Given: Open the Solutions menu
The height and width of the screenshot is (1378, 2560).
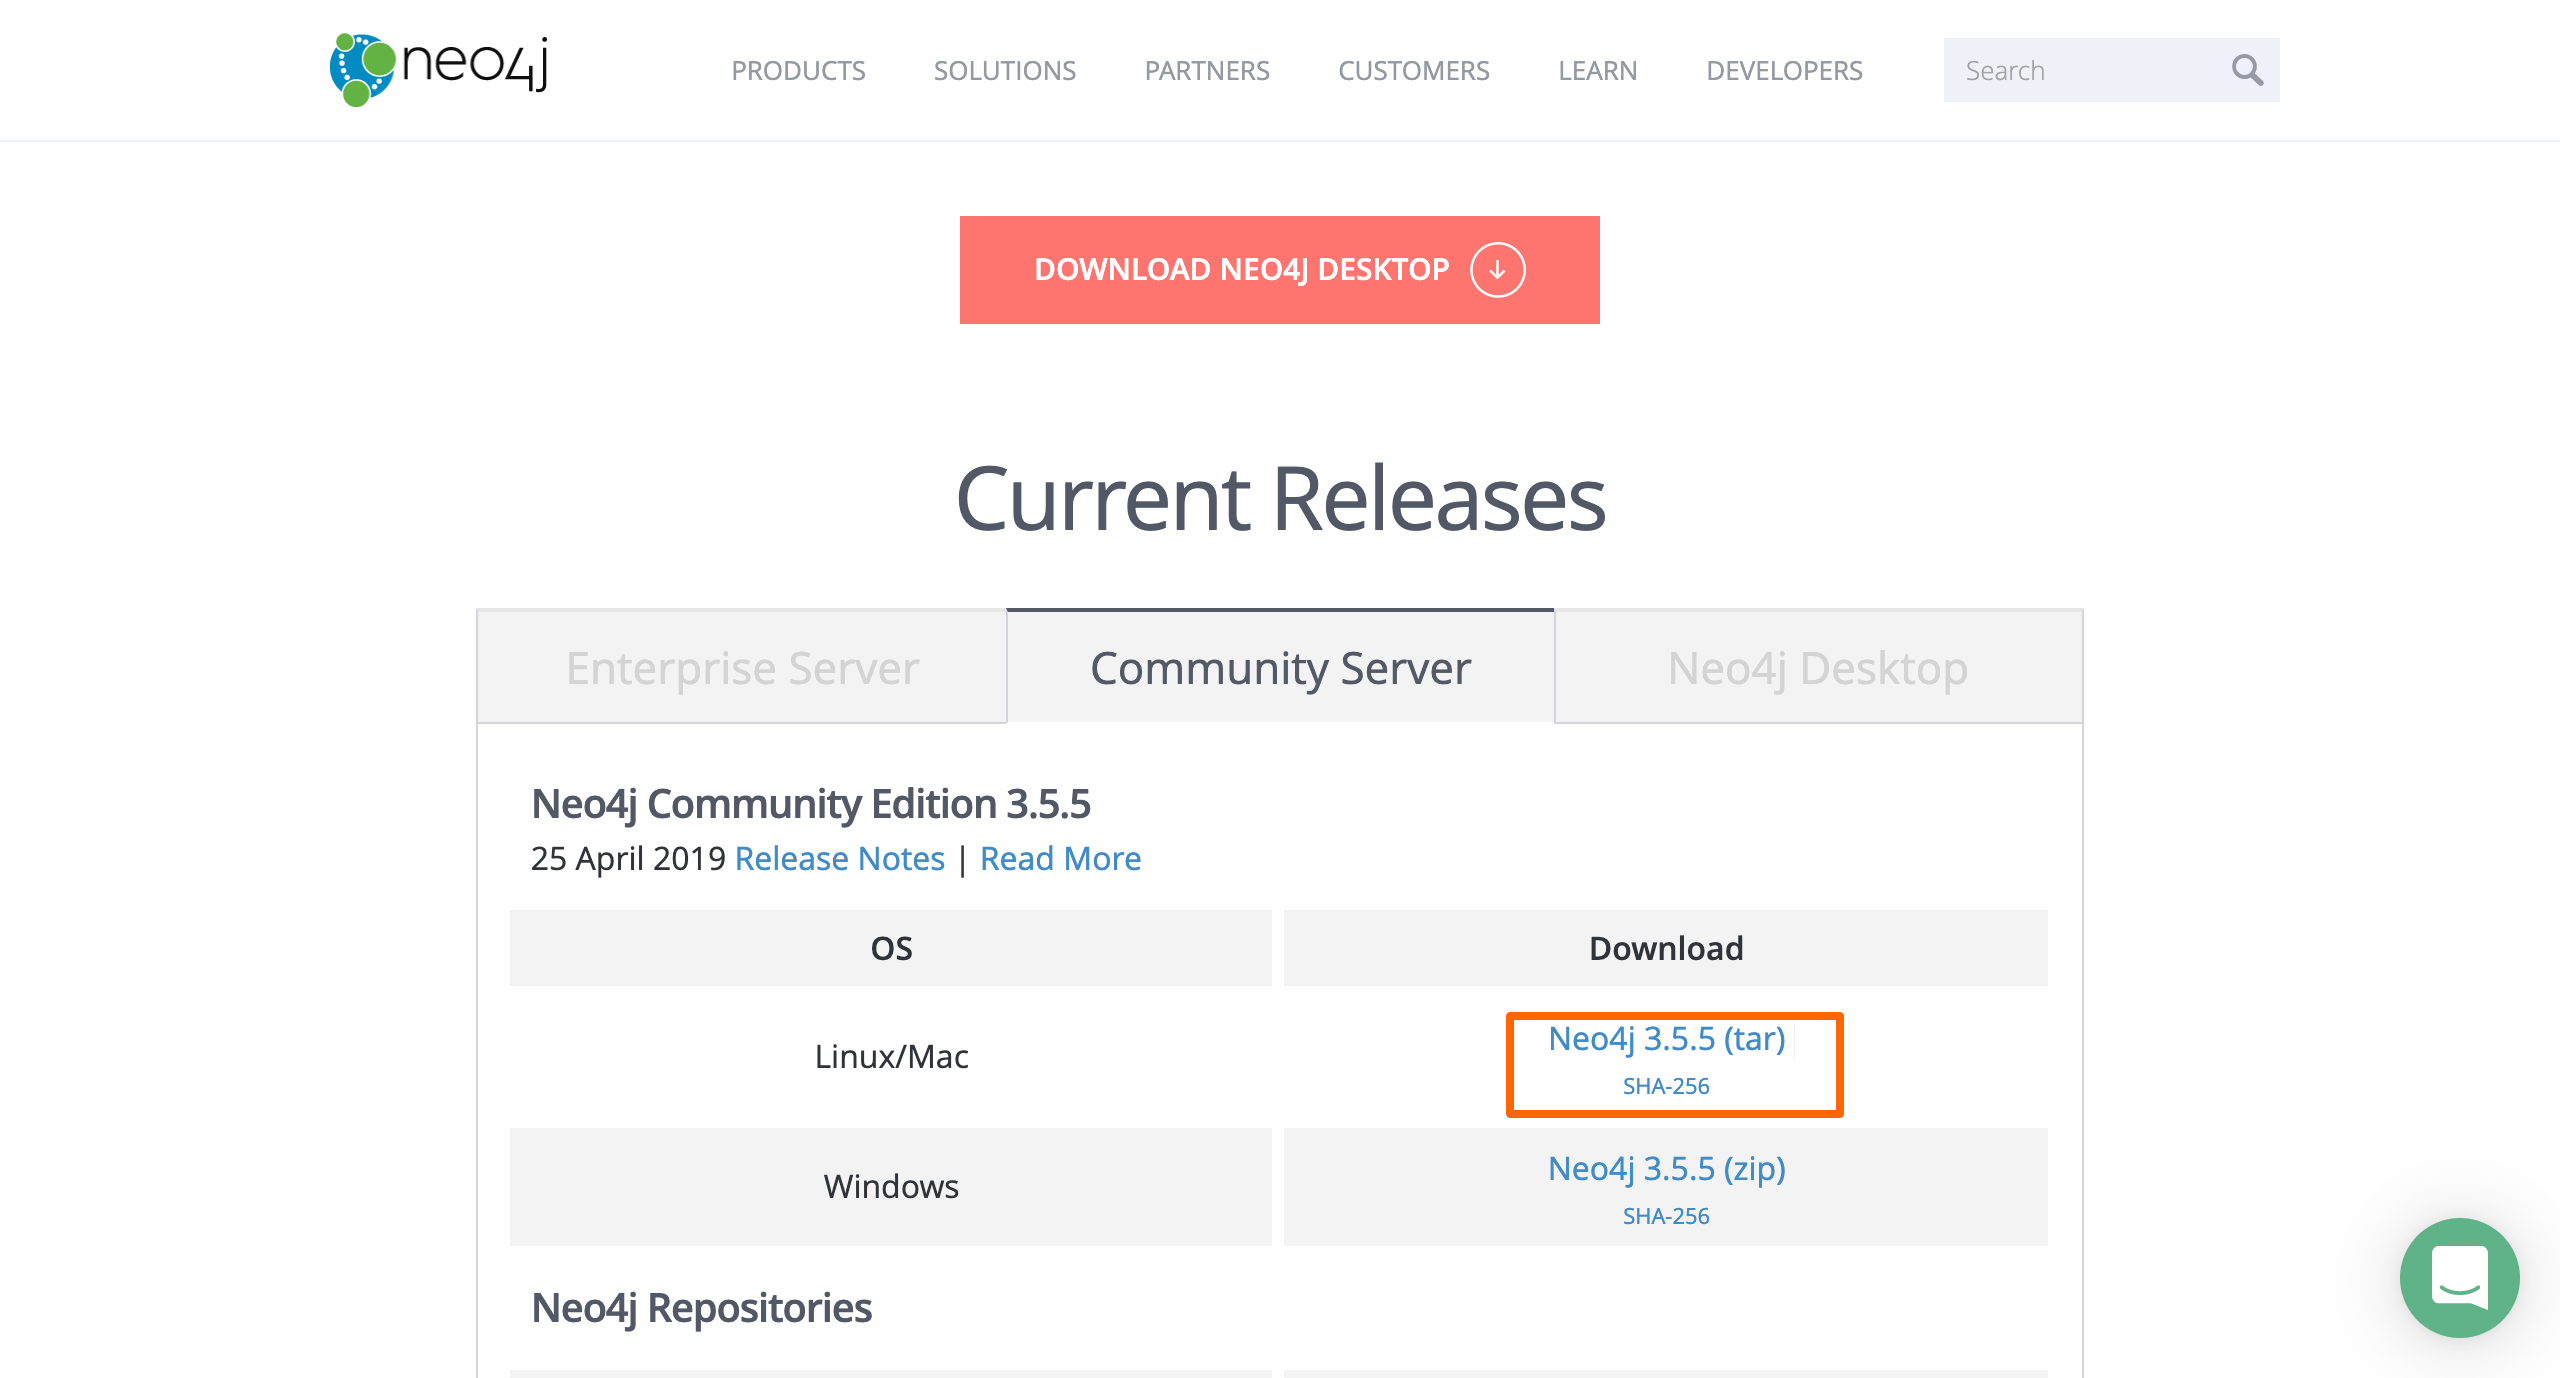Looking at the screenshot, I should pyautogui.click(x=1004, y=71).
